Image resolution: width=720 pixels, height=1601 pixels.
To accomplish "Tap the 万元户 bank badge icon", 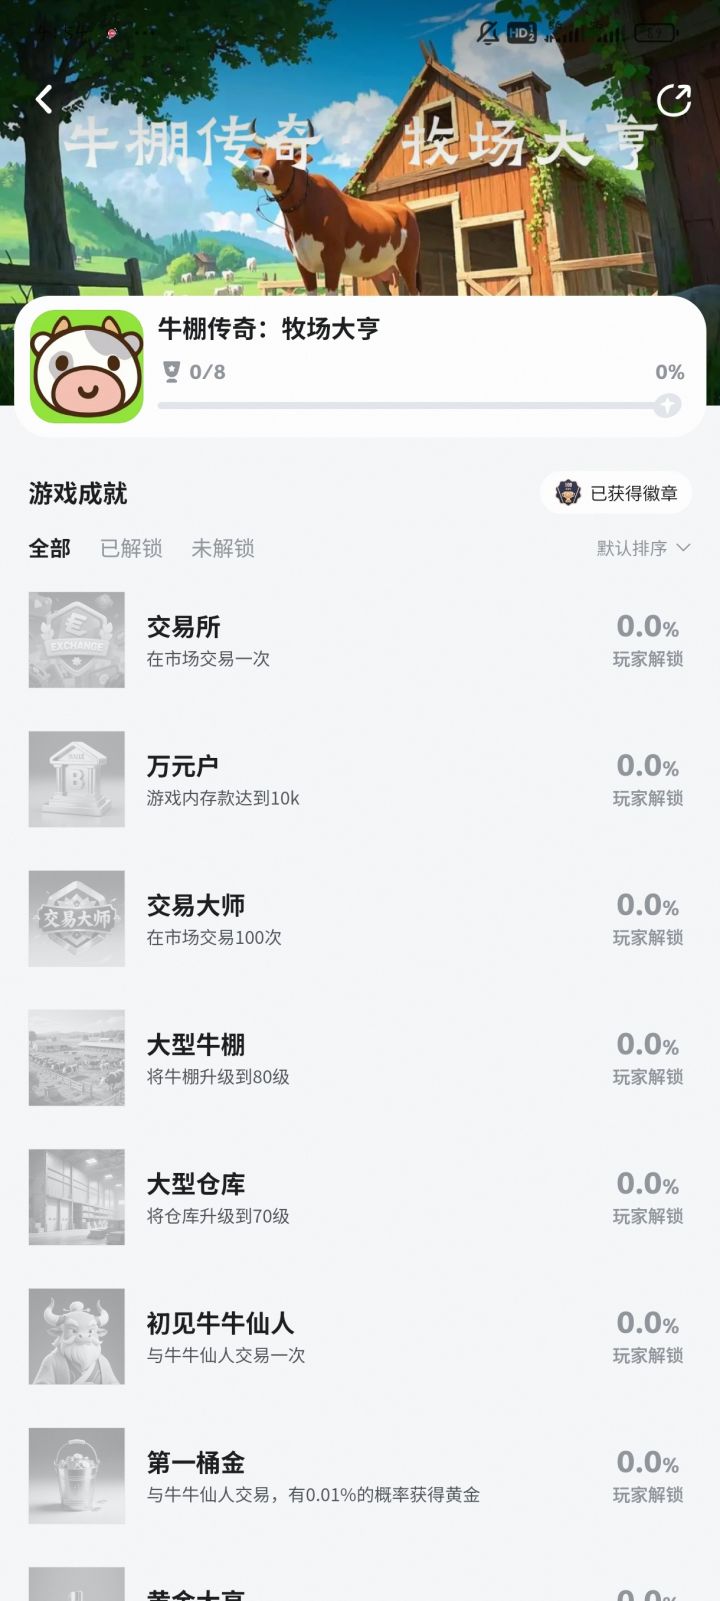I will (x=77, y=779).
